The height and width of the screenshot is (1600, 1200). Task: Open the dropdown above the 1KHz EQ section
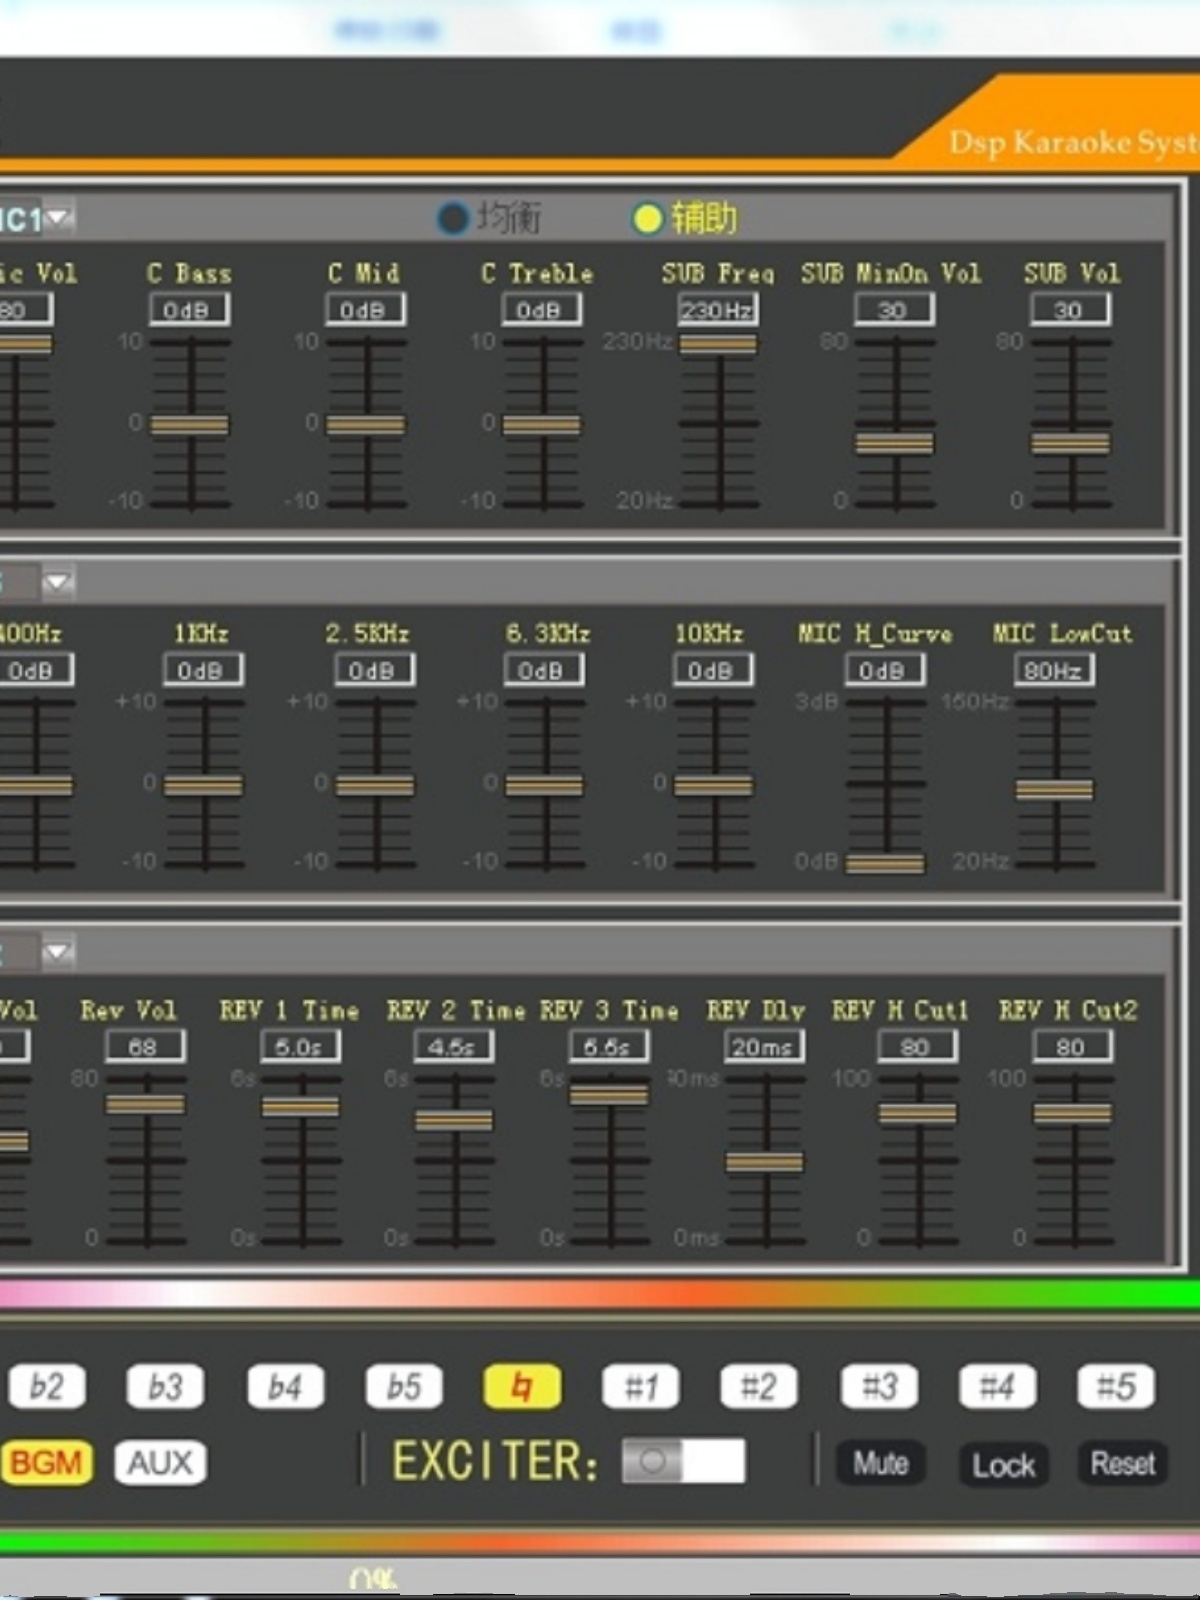(58, 581)
